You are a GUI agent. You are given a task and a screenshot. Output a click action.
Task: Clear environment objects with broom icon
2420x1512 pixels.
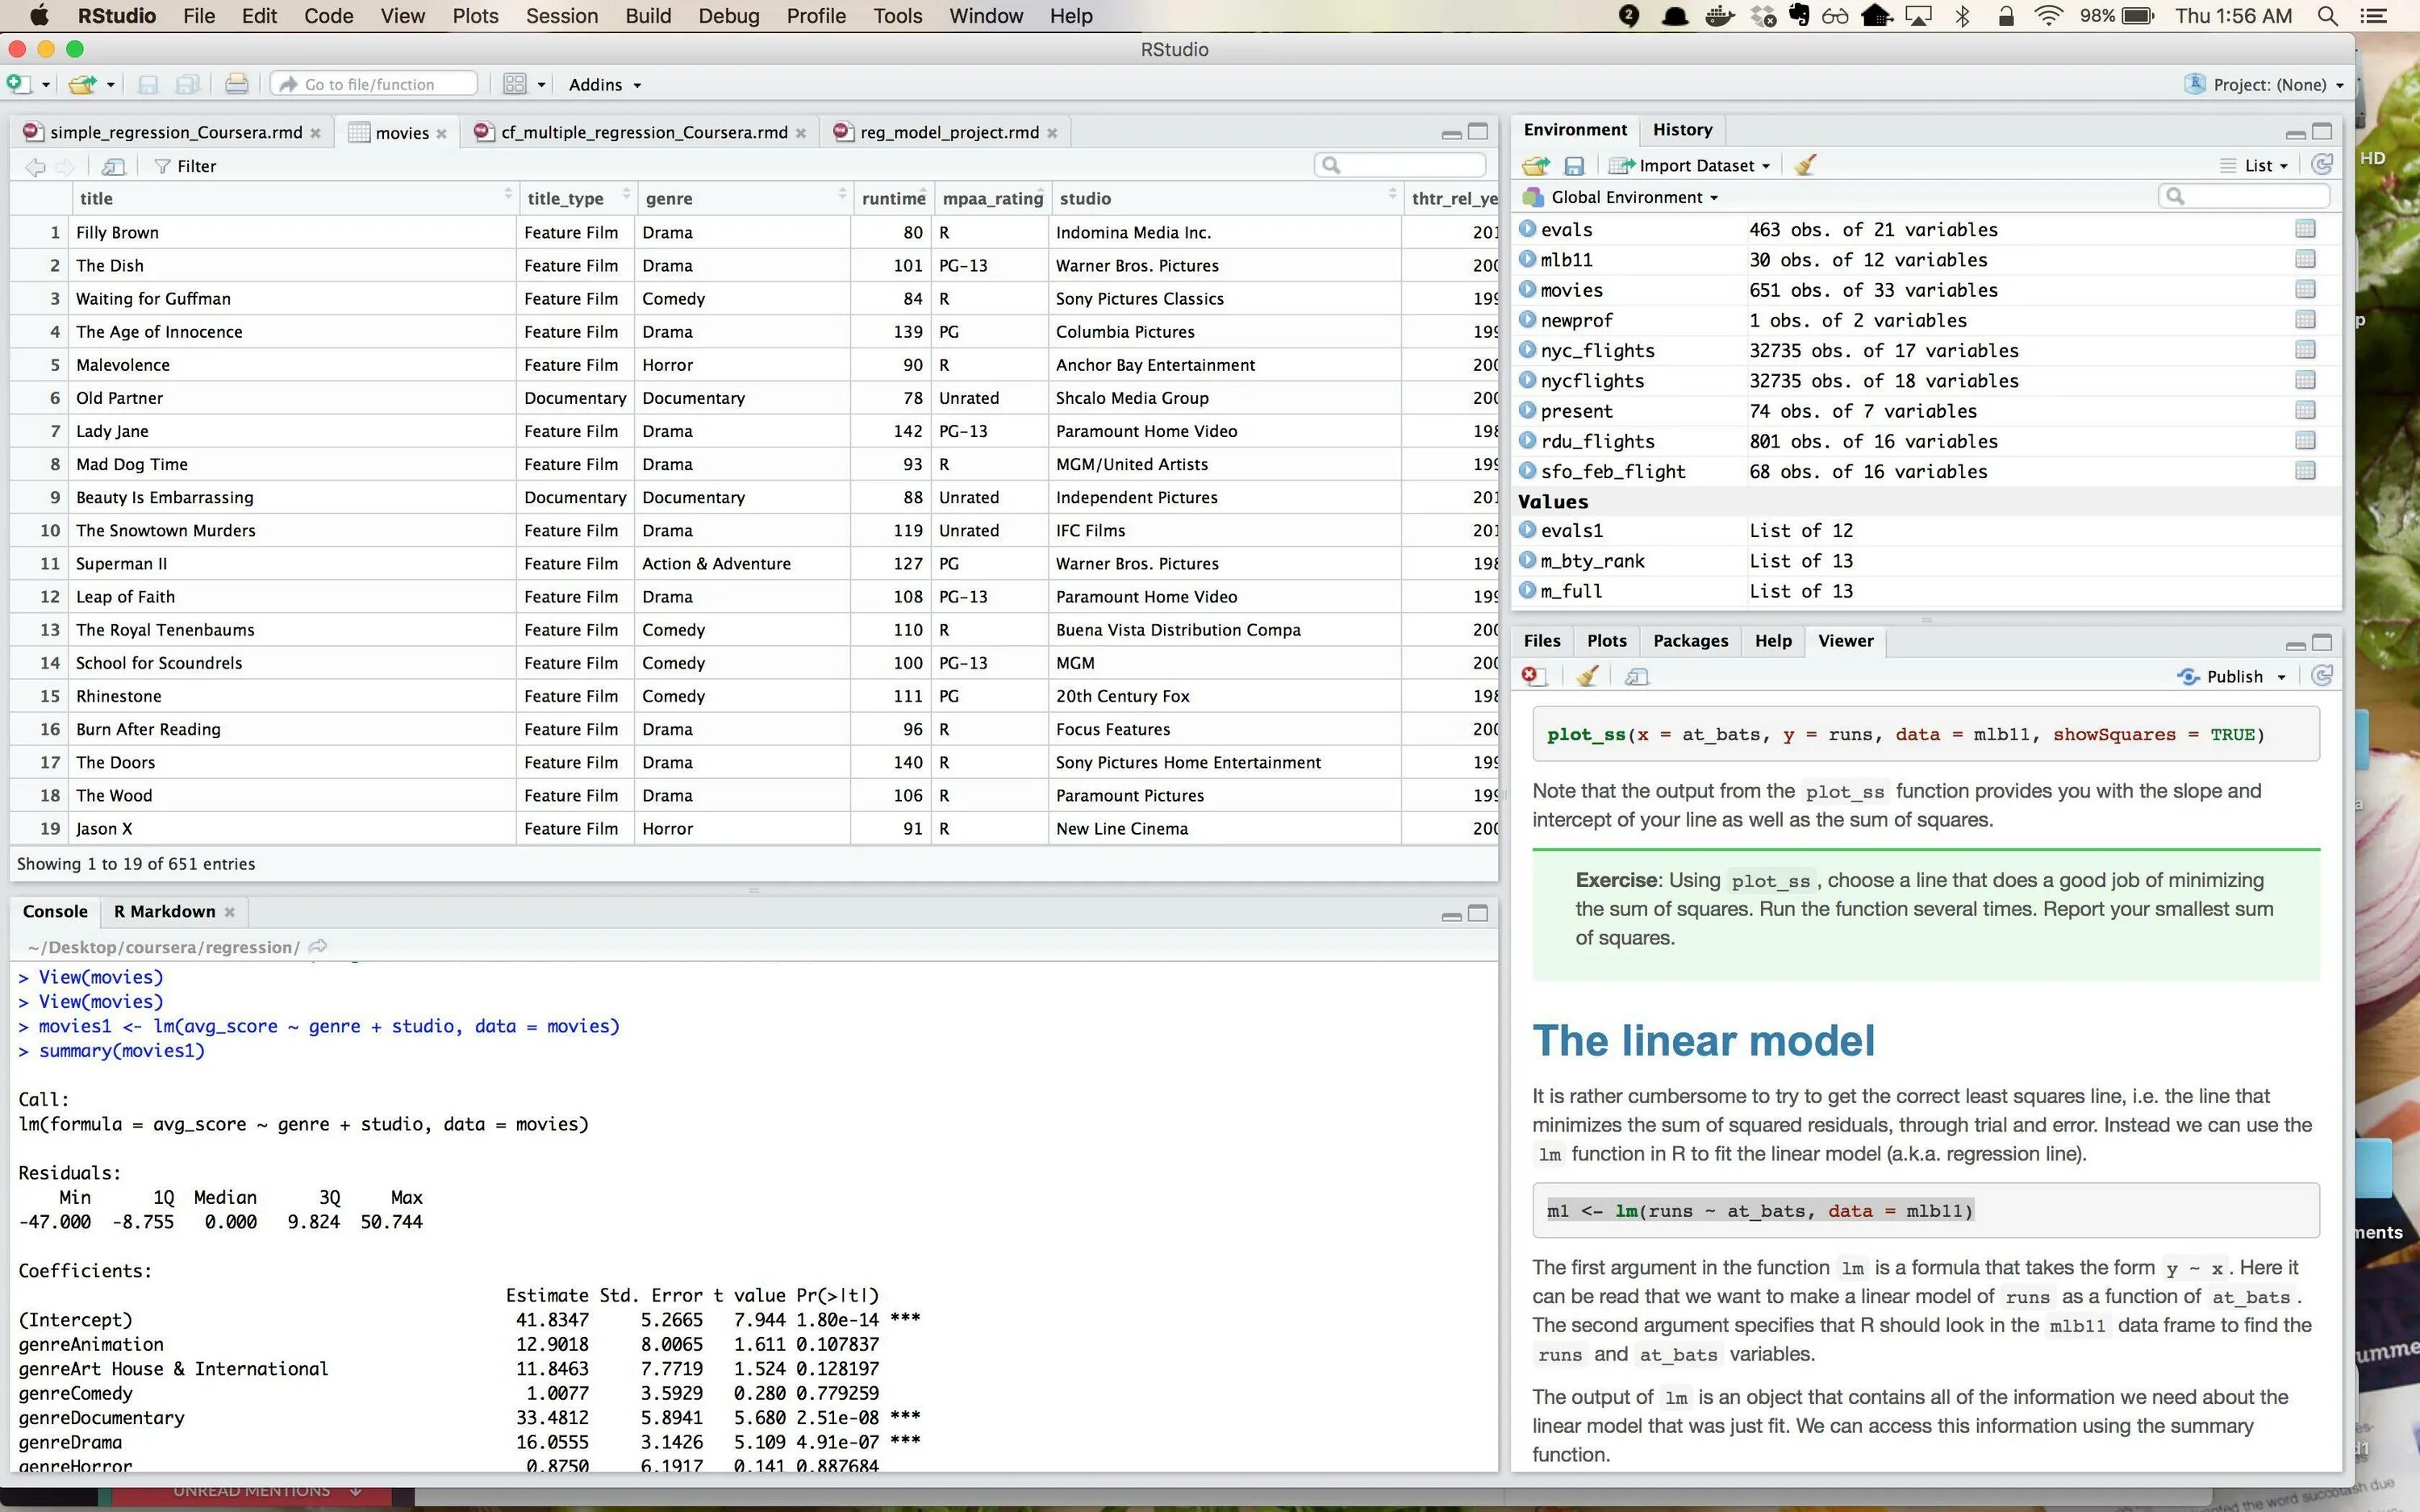1805,165
